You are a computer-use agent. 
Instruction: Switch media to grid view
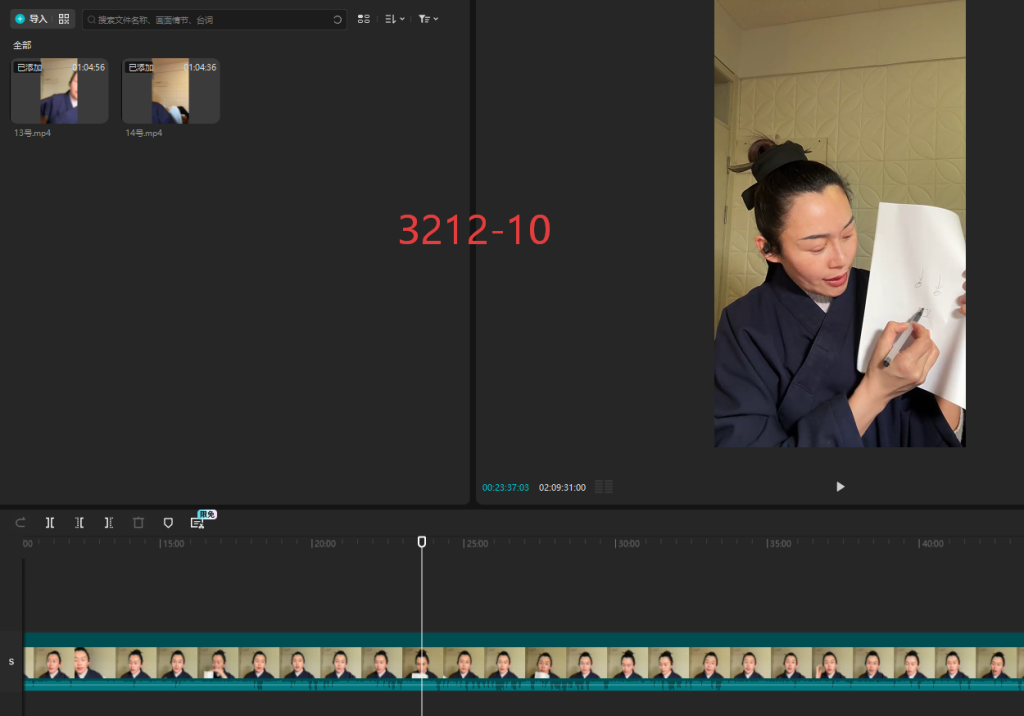click(x=364, y=19)
